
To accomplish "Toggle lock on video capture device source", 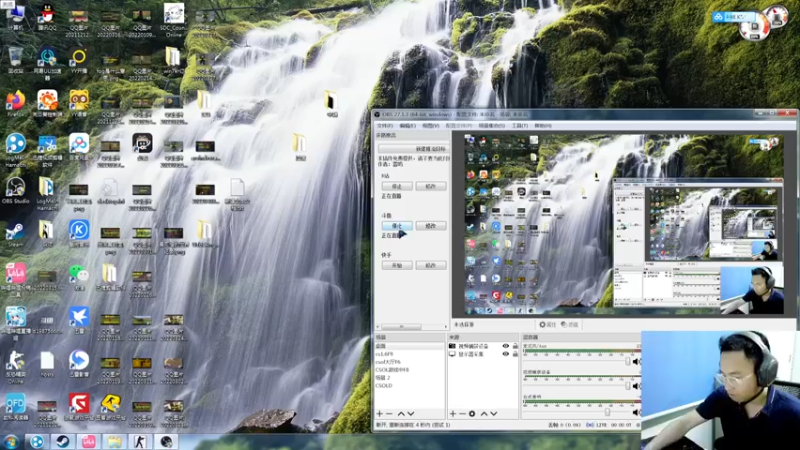I will (x=515, y=346).
